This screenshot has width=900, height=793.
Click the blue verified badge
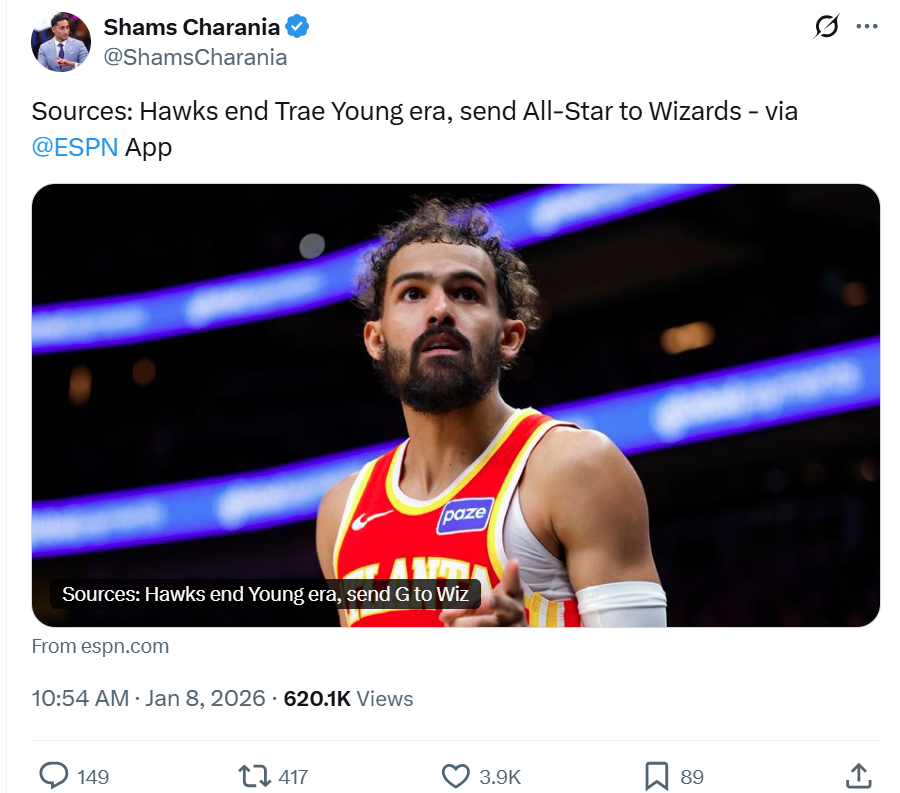[x=298, y=27]
